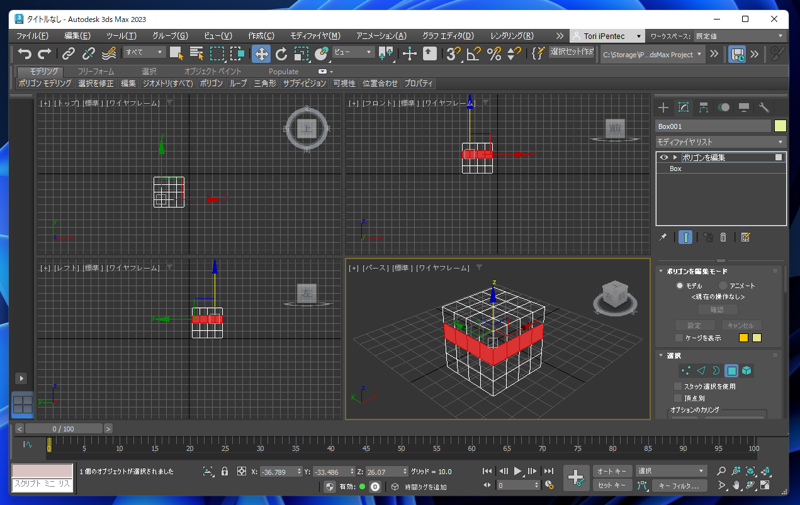
Task: Open the ビュー reference coordinate dropdown
Action: [x=352, y=52]
